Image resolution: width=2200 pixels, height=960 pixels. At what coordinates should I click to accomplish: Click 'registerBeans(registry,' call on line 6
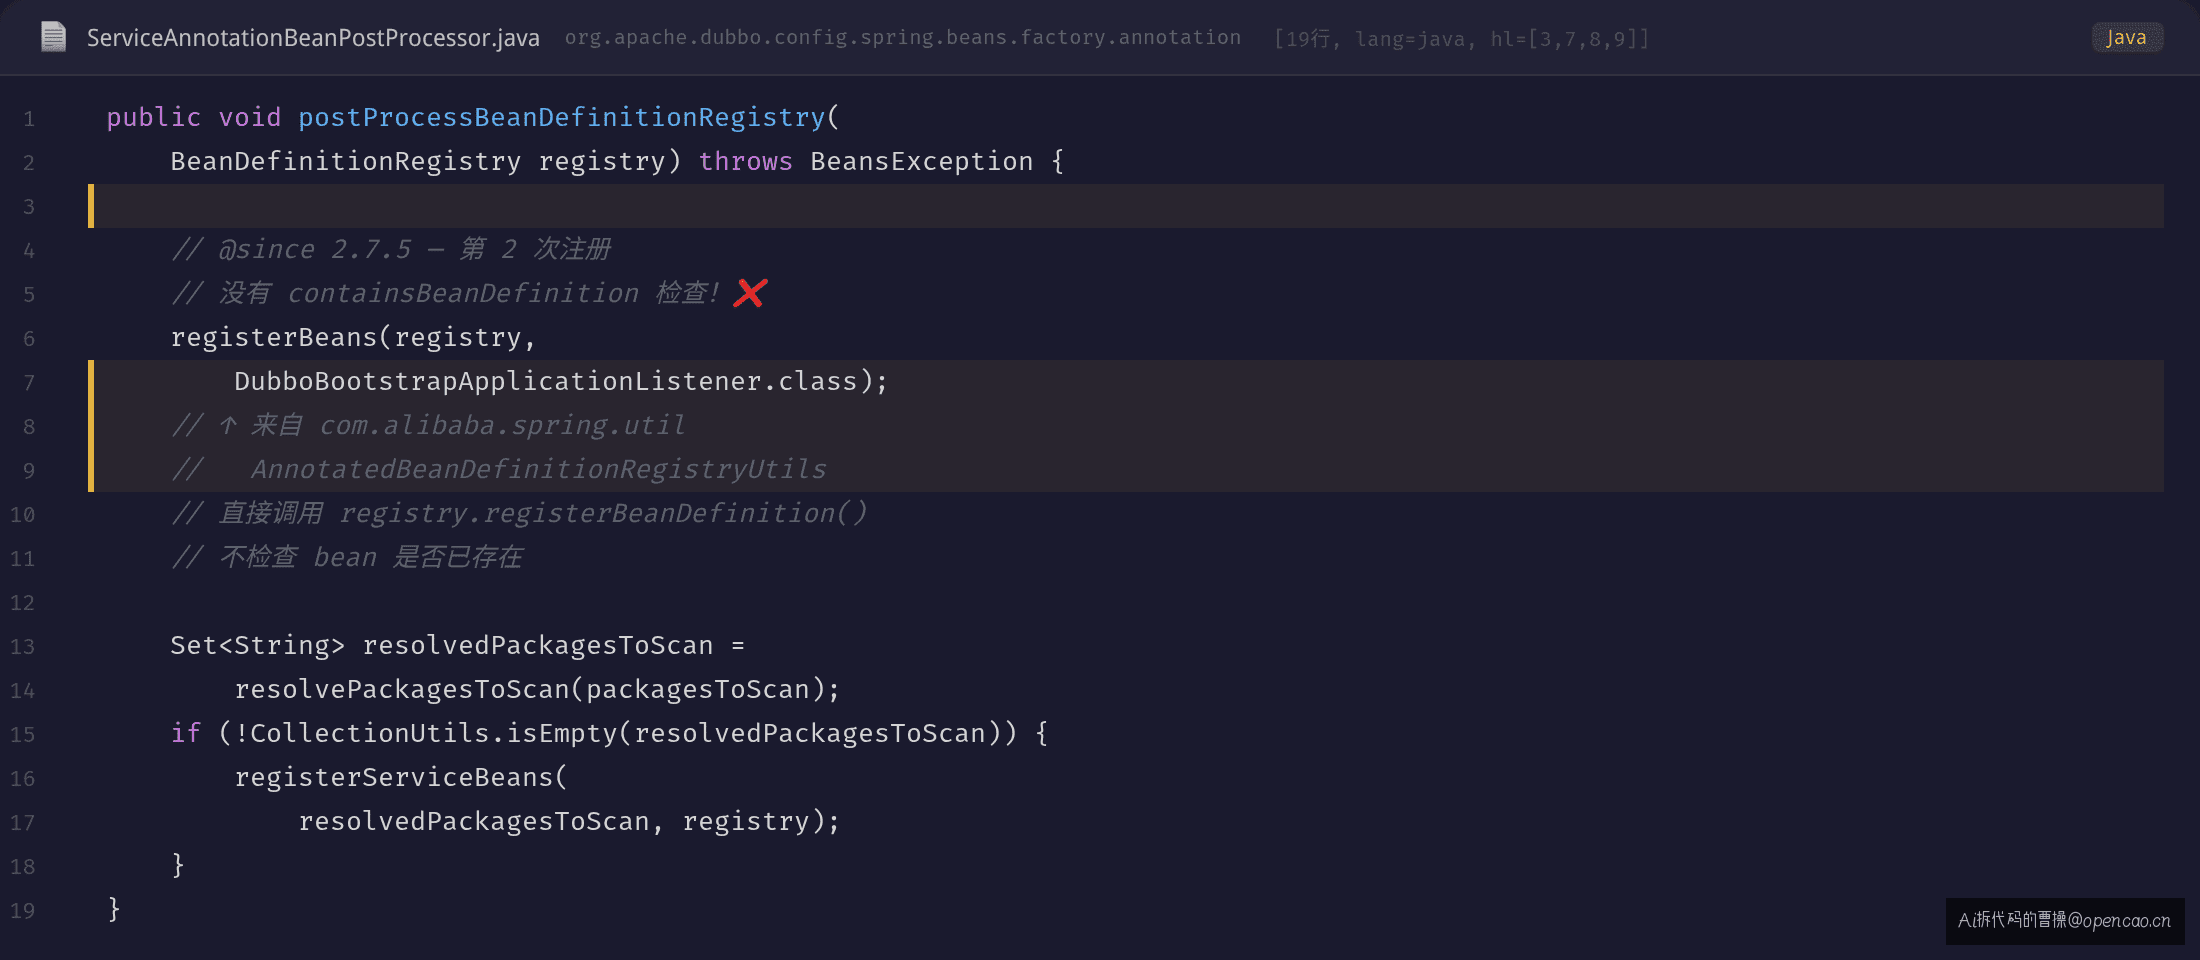(354, 337)
